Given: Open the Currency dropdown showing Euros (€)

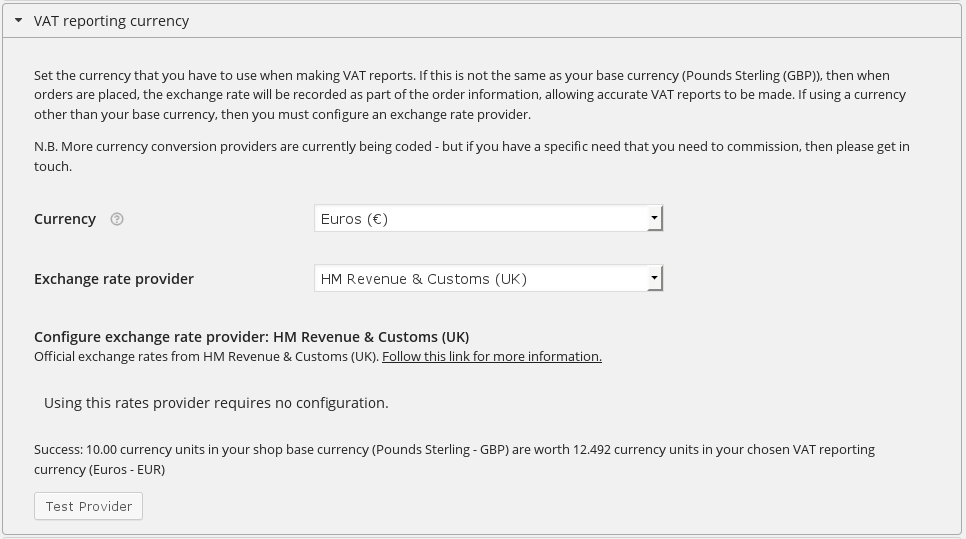Looking at the screenshot, I should 489,219.
